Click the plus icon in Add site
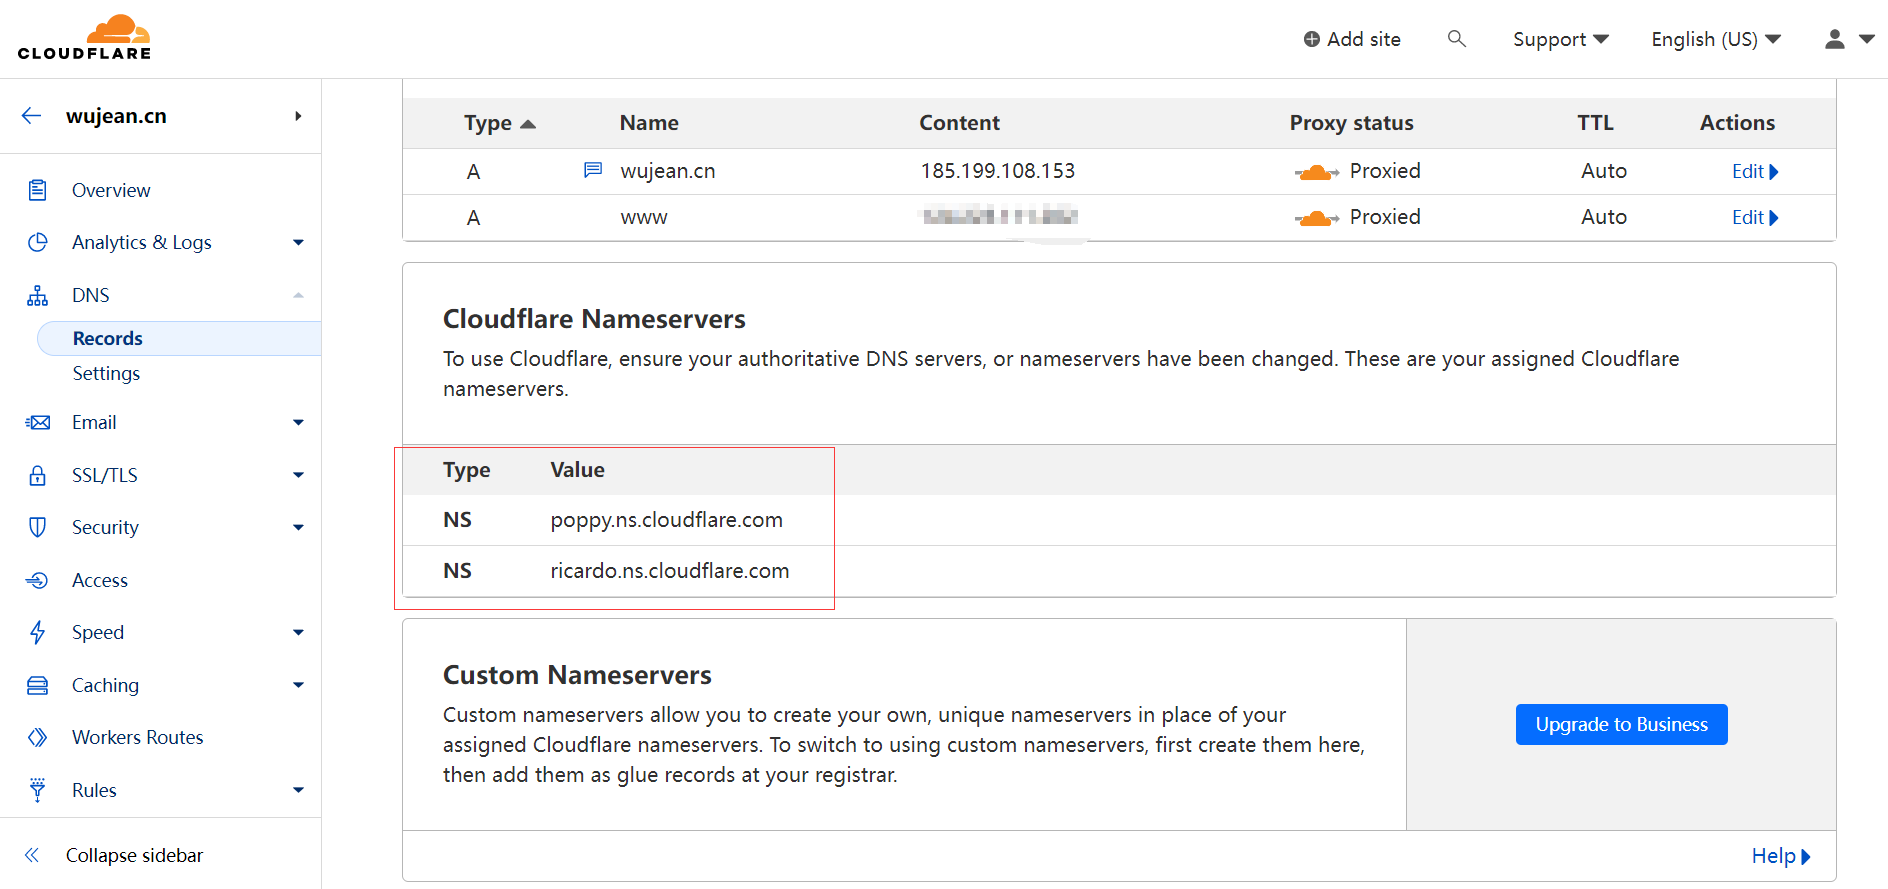 1312,39
